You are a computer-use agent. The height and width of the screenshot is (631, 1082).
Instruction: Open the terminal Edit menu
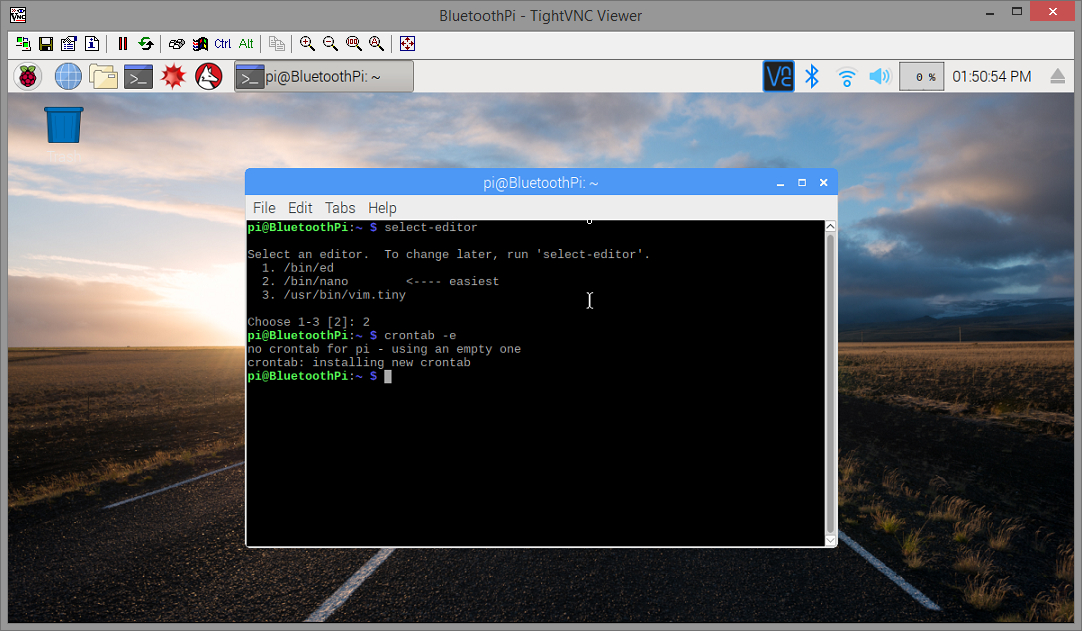click(x=299, y=208)
